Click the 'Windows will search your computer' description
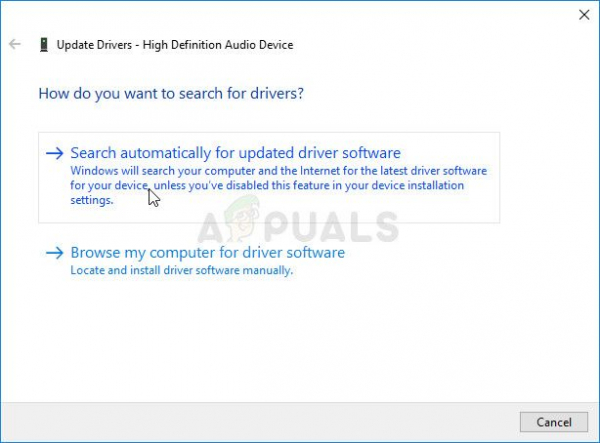The image size is (600, 443). [x=279, y=186]
